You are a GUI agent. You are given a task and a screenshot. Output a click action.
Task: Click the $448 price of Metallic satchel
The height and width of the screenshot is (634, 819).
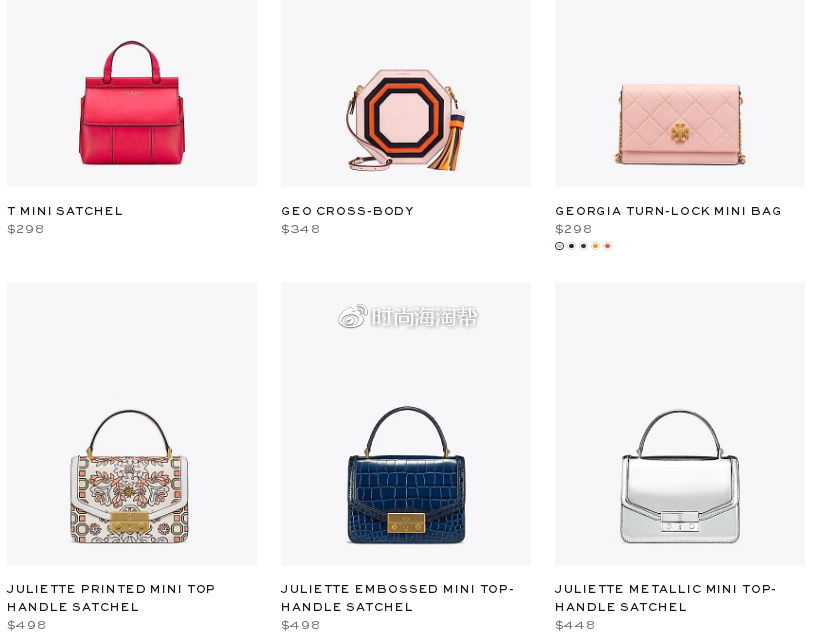(x=575, y=625)
